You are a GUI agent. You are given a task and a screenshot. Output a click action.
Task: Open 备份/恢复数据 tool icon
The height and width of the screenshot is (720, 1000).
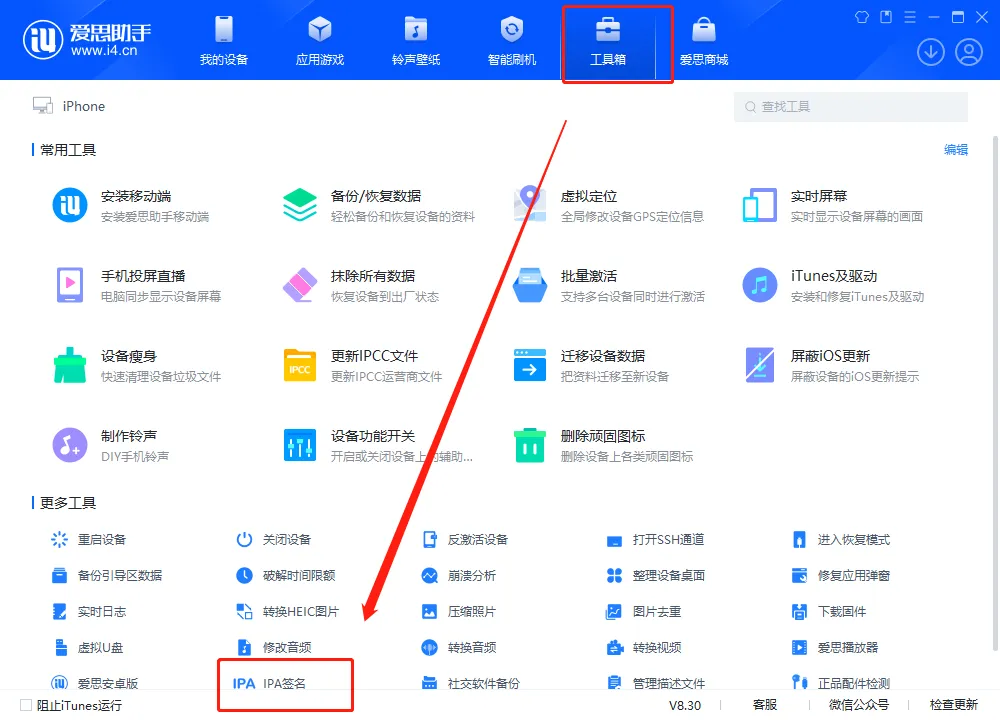(x=300, y=205)
